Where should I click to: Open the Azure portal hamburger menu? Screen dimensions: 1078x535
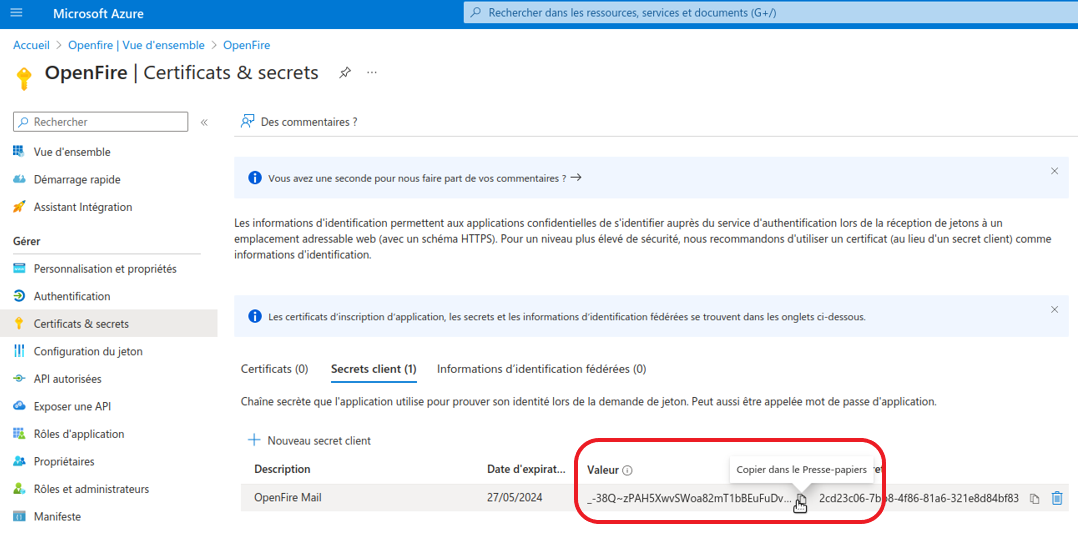point(17,13)
